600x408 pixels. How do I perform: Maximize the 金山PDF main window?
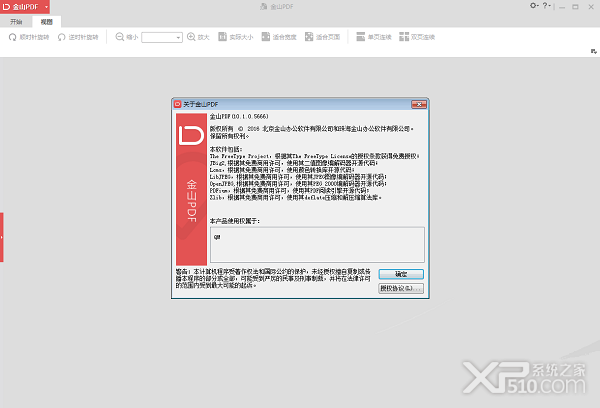click(576, 7)
